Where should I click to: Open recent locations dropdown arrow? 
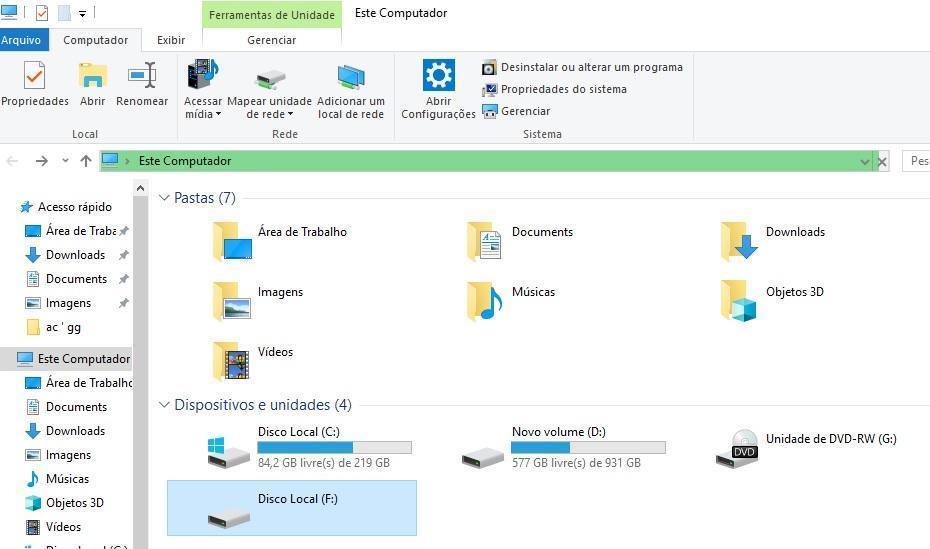(65, 161)
